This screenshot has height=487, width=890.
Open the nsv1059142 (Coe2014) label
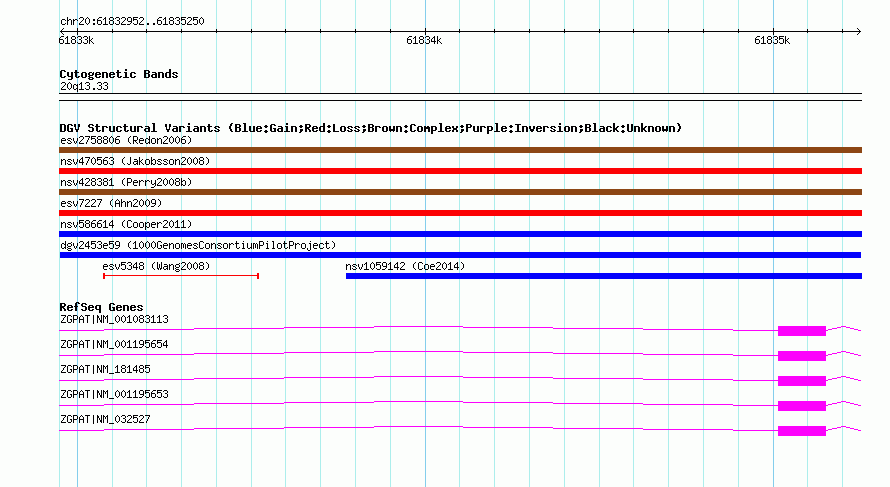pyautogui.click(x=405, y=266)
